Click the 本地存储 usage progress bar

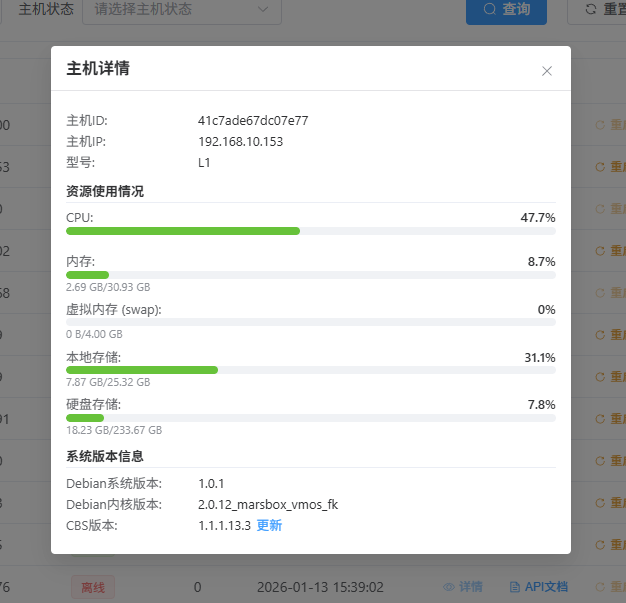(x=311, y=370)
